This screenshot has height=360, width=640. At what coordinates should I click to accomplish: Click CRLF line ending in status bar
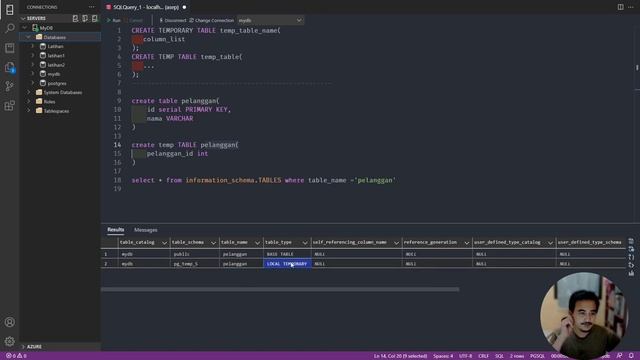[483, 356]
